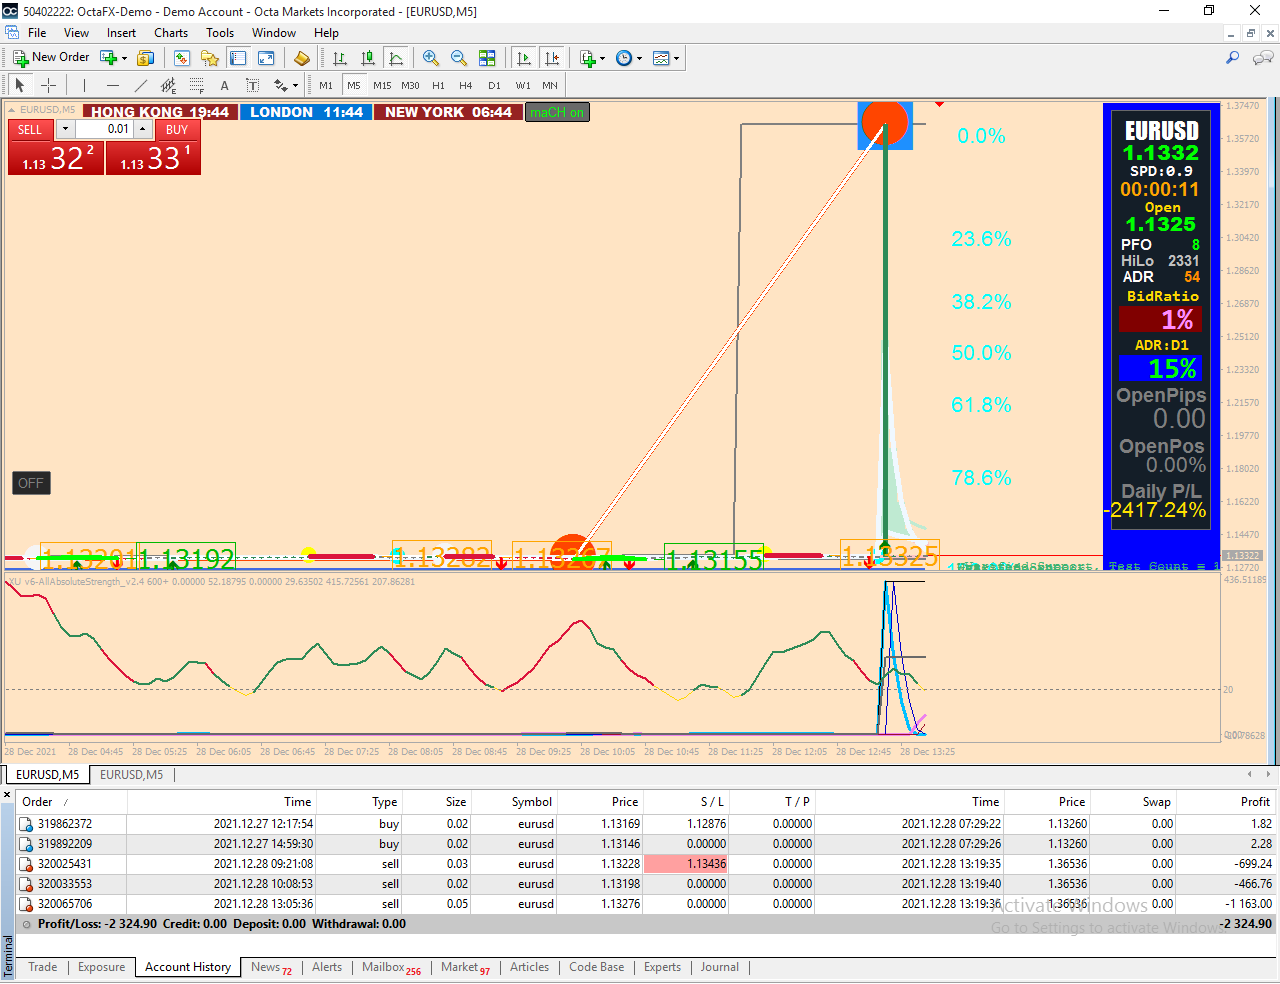Open the Periodicity clock dropdown arrow

(639, 59)
